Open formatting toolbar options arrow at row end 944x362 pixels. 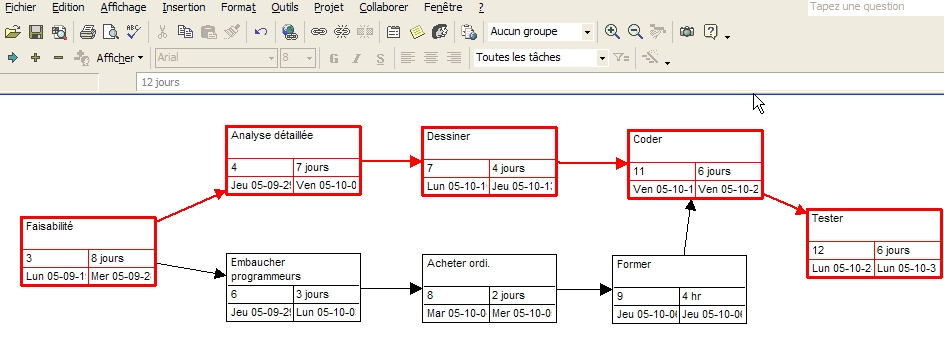coord(667,62)
